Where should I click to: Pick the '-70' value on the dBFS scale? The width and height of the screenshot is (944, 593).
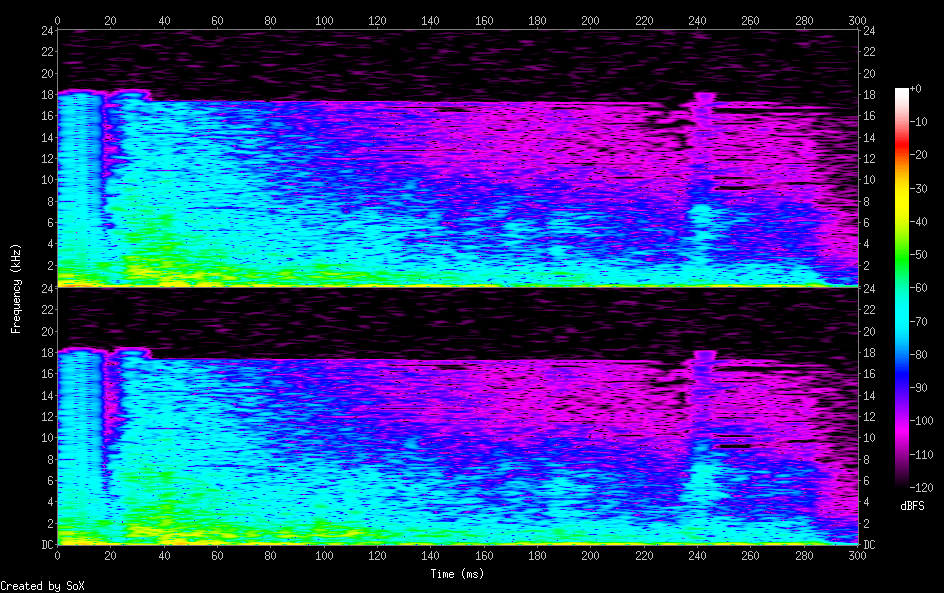(919, 321)
